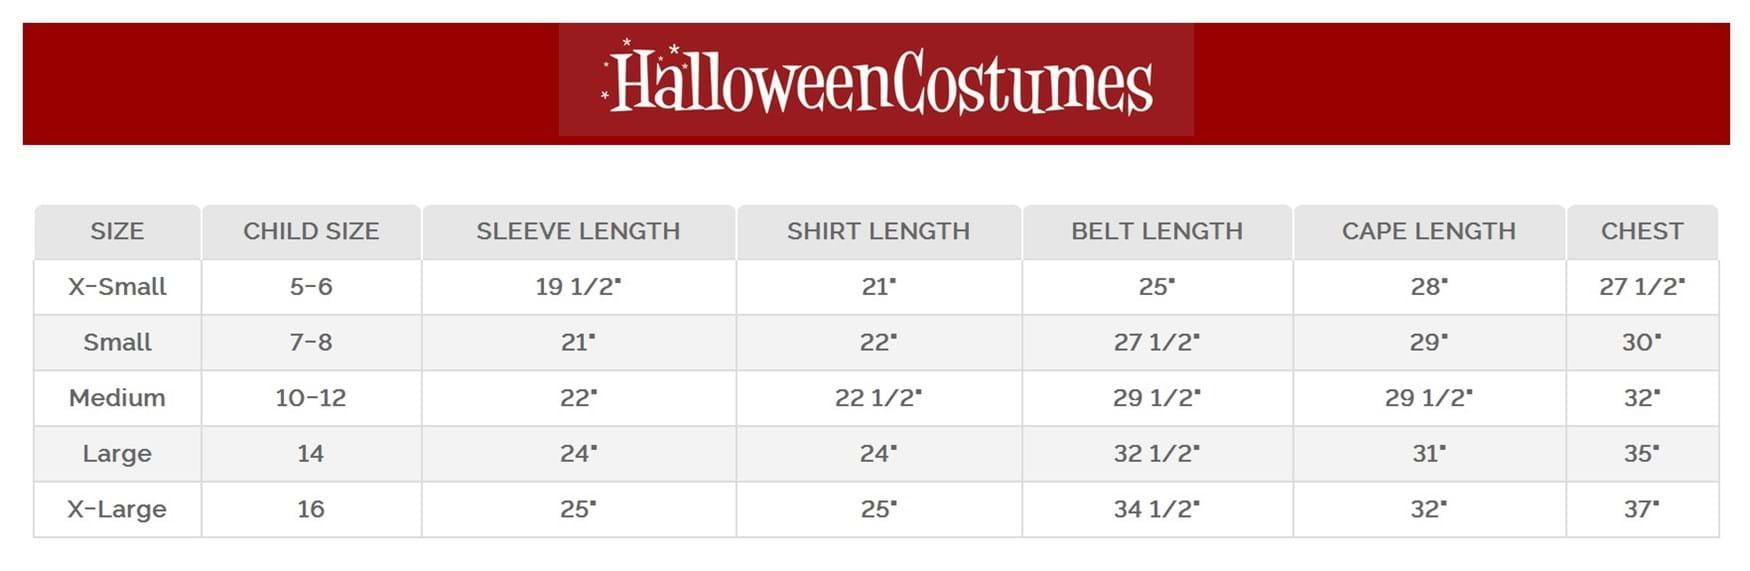Screen dimensions: 1750x571
Task: Click the SIZE column header
Action: click(x=117, y=232)
